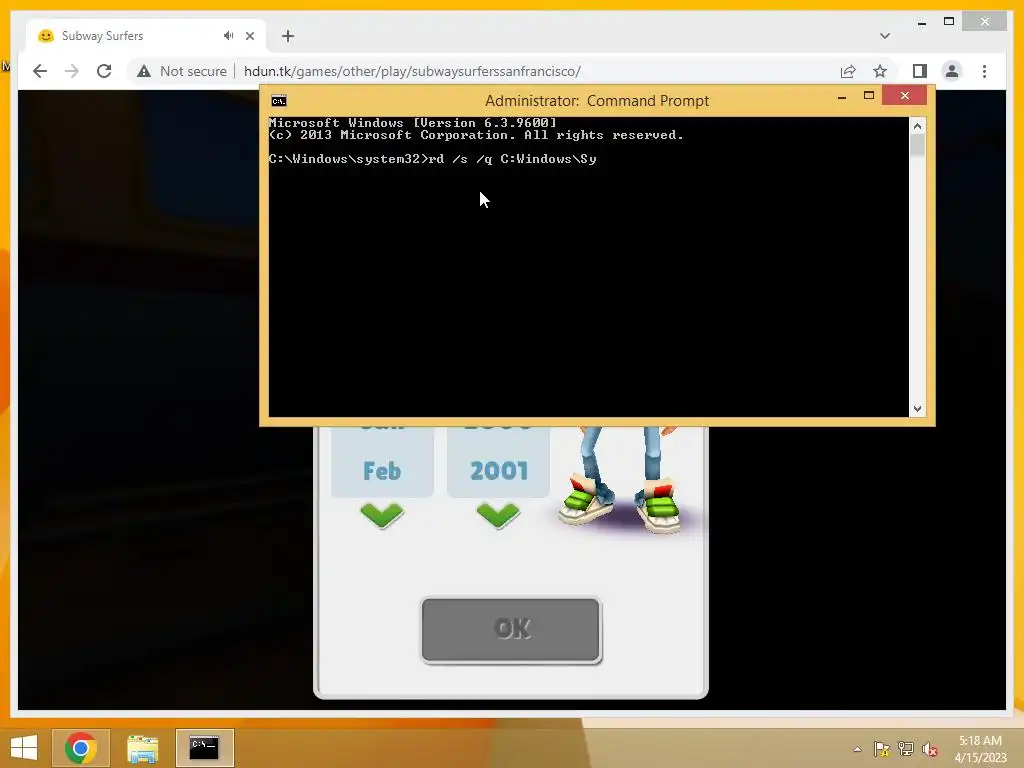Click Command Prompt scrollbar up arrow
Screen dimensions: 1024x768
(918, 125)
